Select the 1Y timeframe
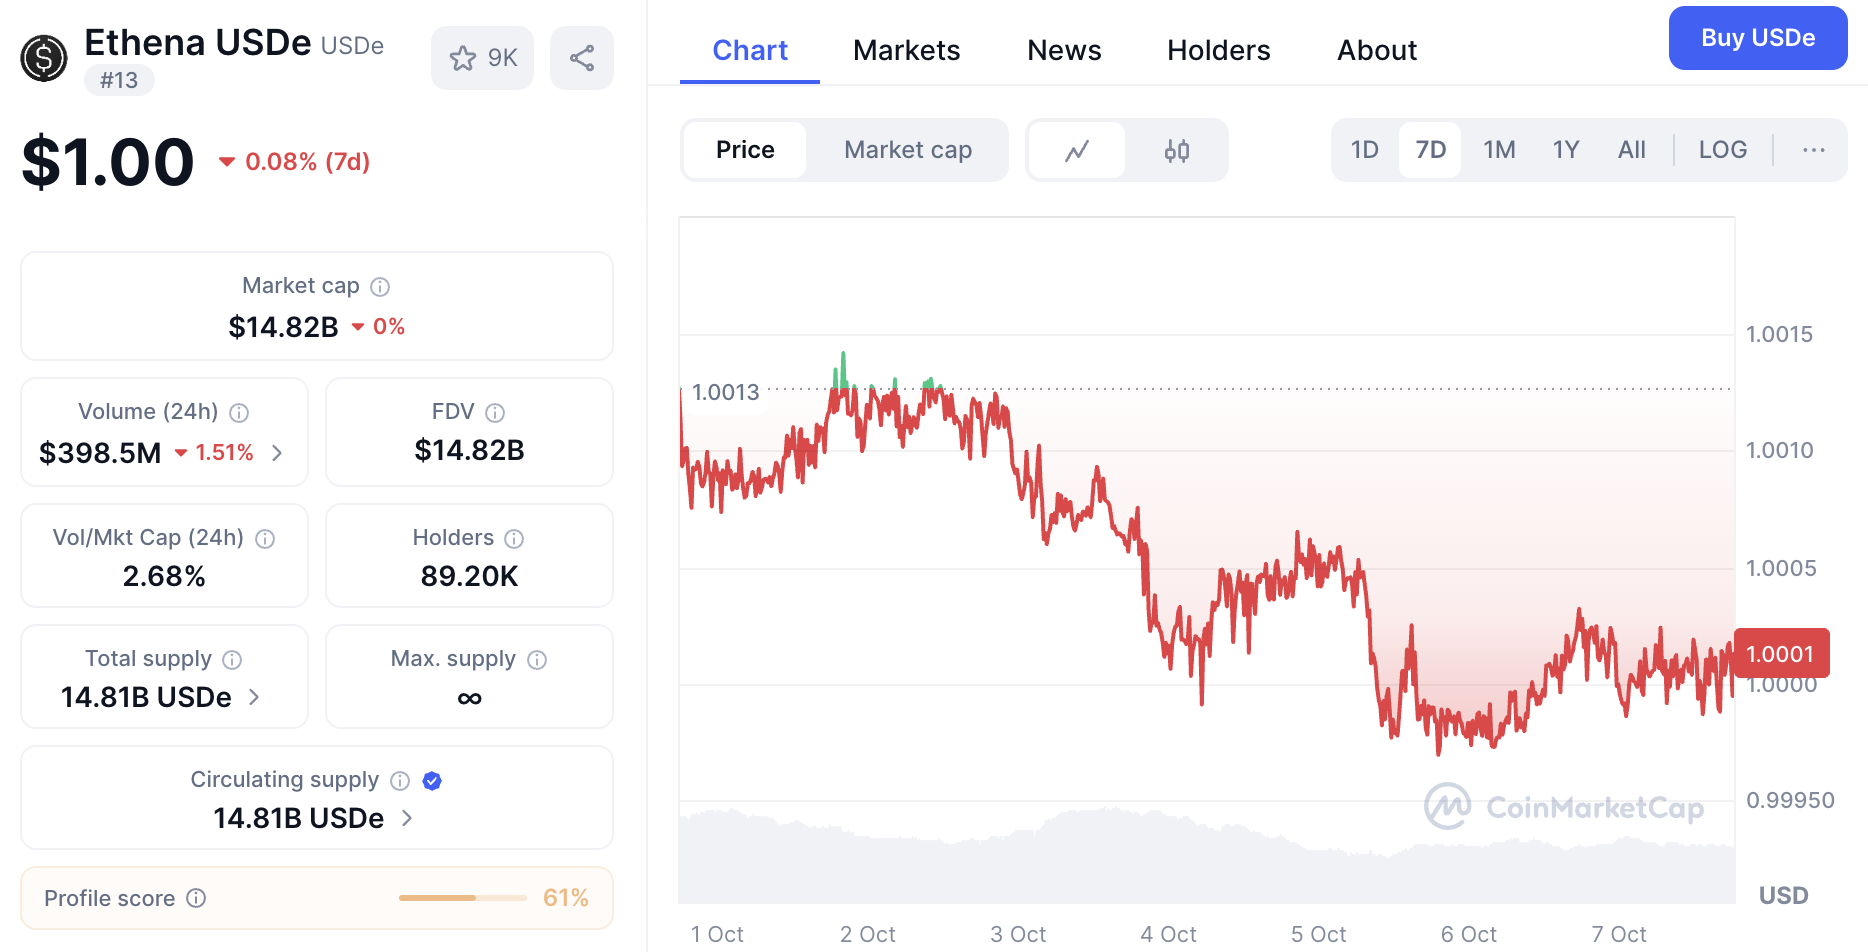1868x952 pixels. 1565,149
